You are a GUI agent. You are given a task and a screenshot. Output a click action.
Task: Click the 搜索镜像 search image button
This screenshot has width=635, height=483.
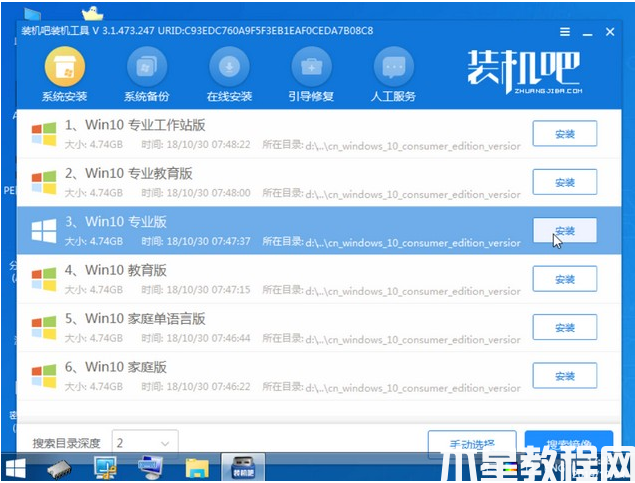coord(569,443)
